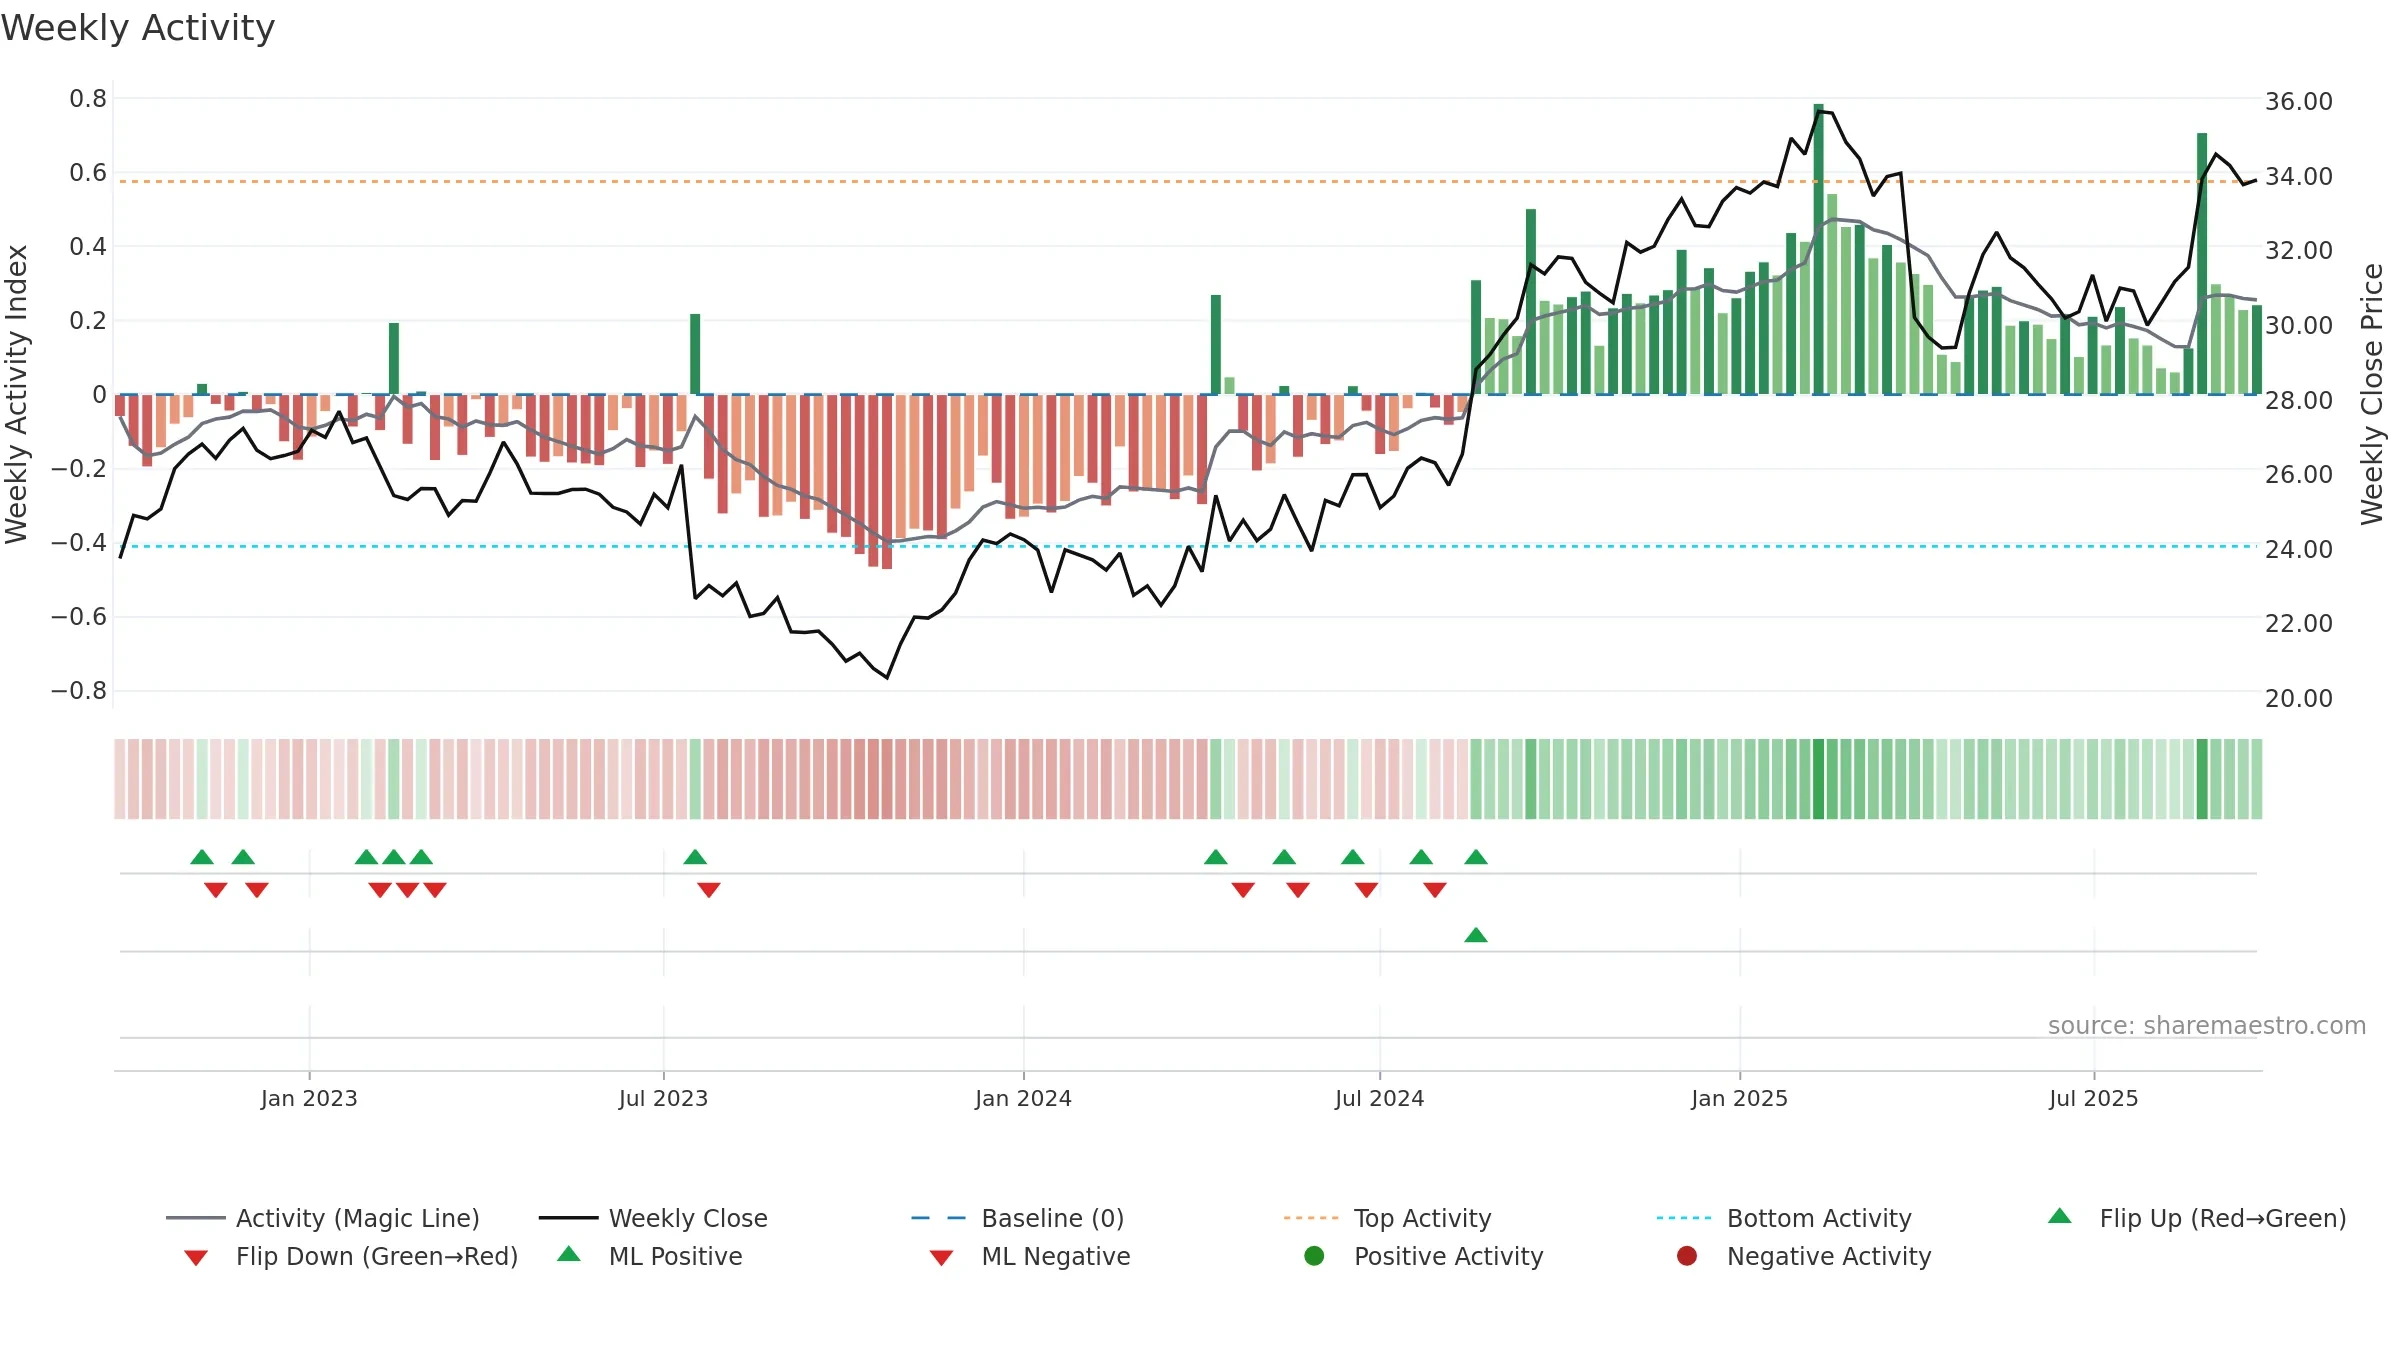
Task: Click the 36.00 price axis value
Action: click(x=2299, y=101)
